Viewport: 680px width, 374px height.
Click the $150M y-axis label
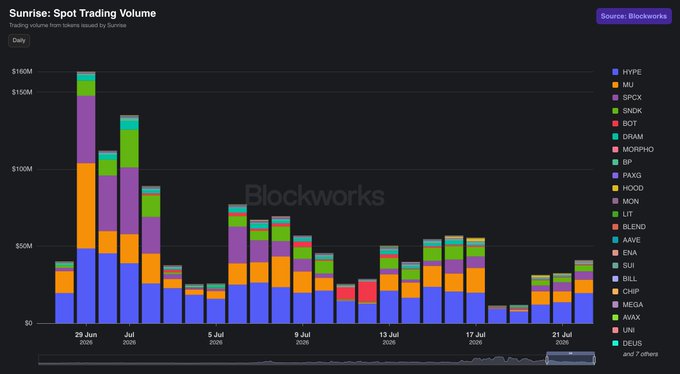pos(22,92)
